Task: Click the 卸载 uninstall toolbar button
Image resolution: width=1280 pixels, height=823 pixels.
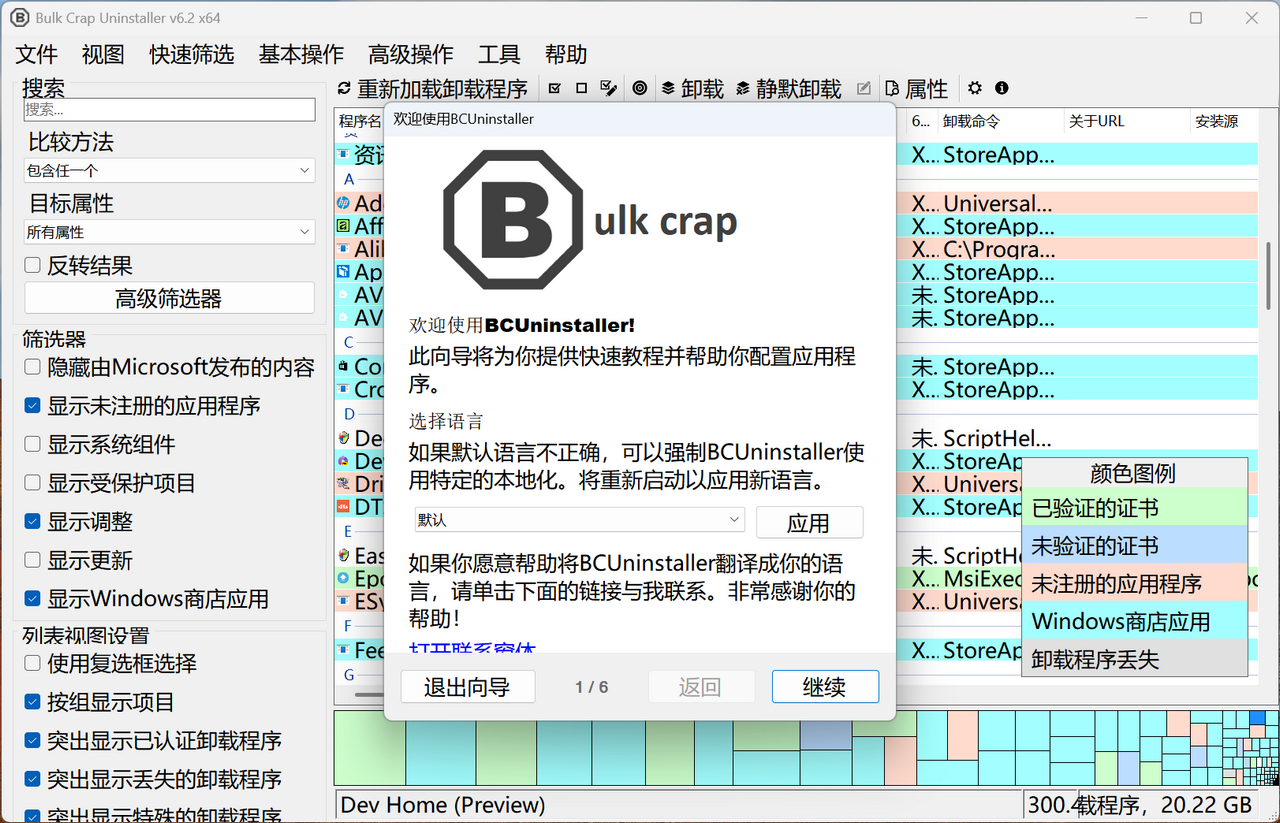Action: pyautogui.click(x=692, y=89)
